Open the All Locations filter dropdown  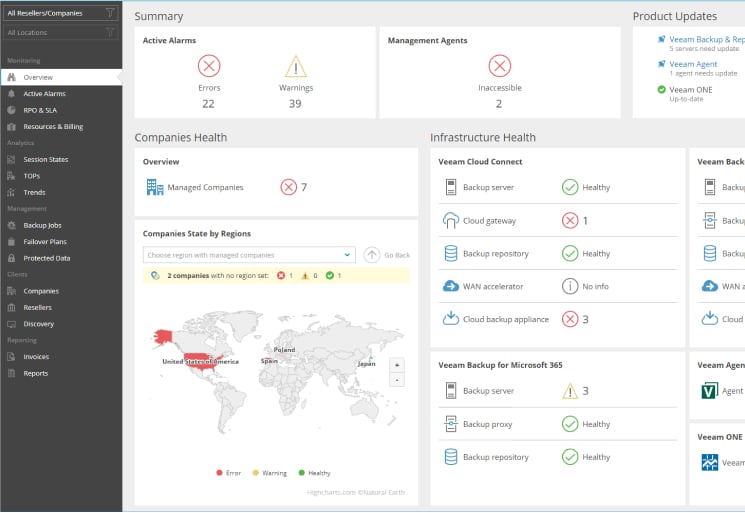pyautogui.click(x=60, y=33)
